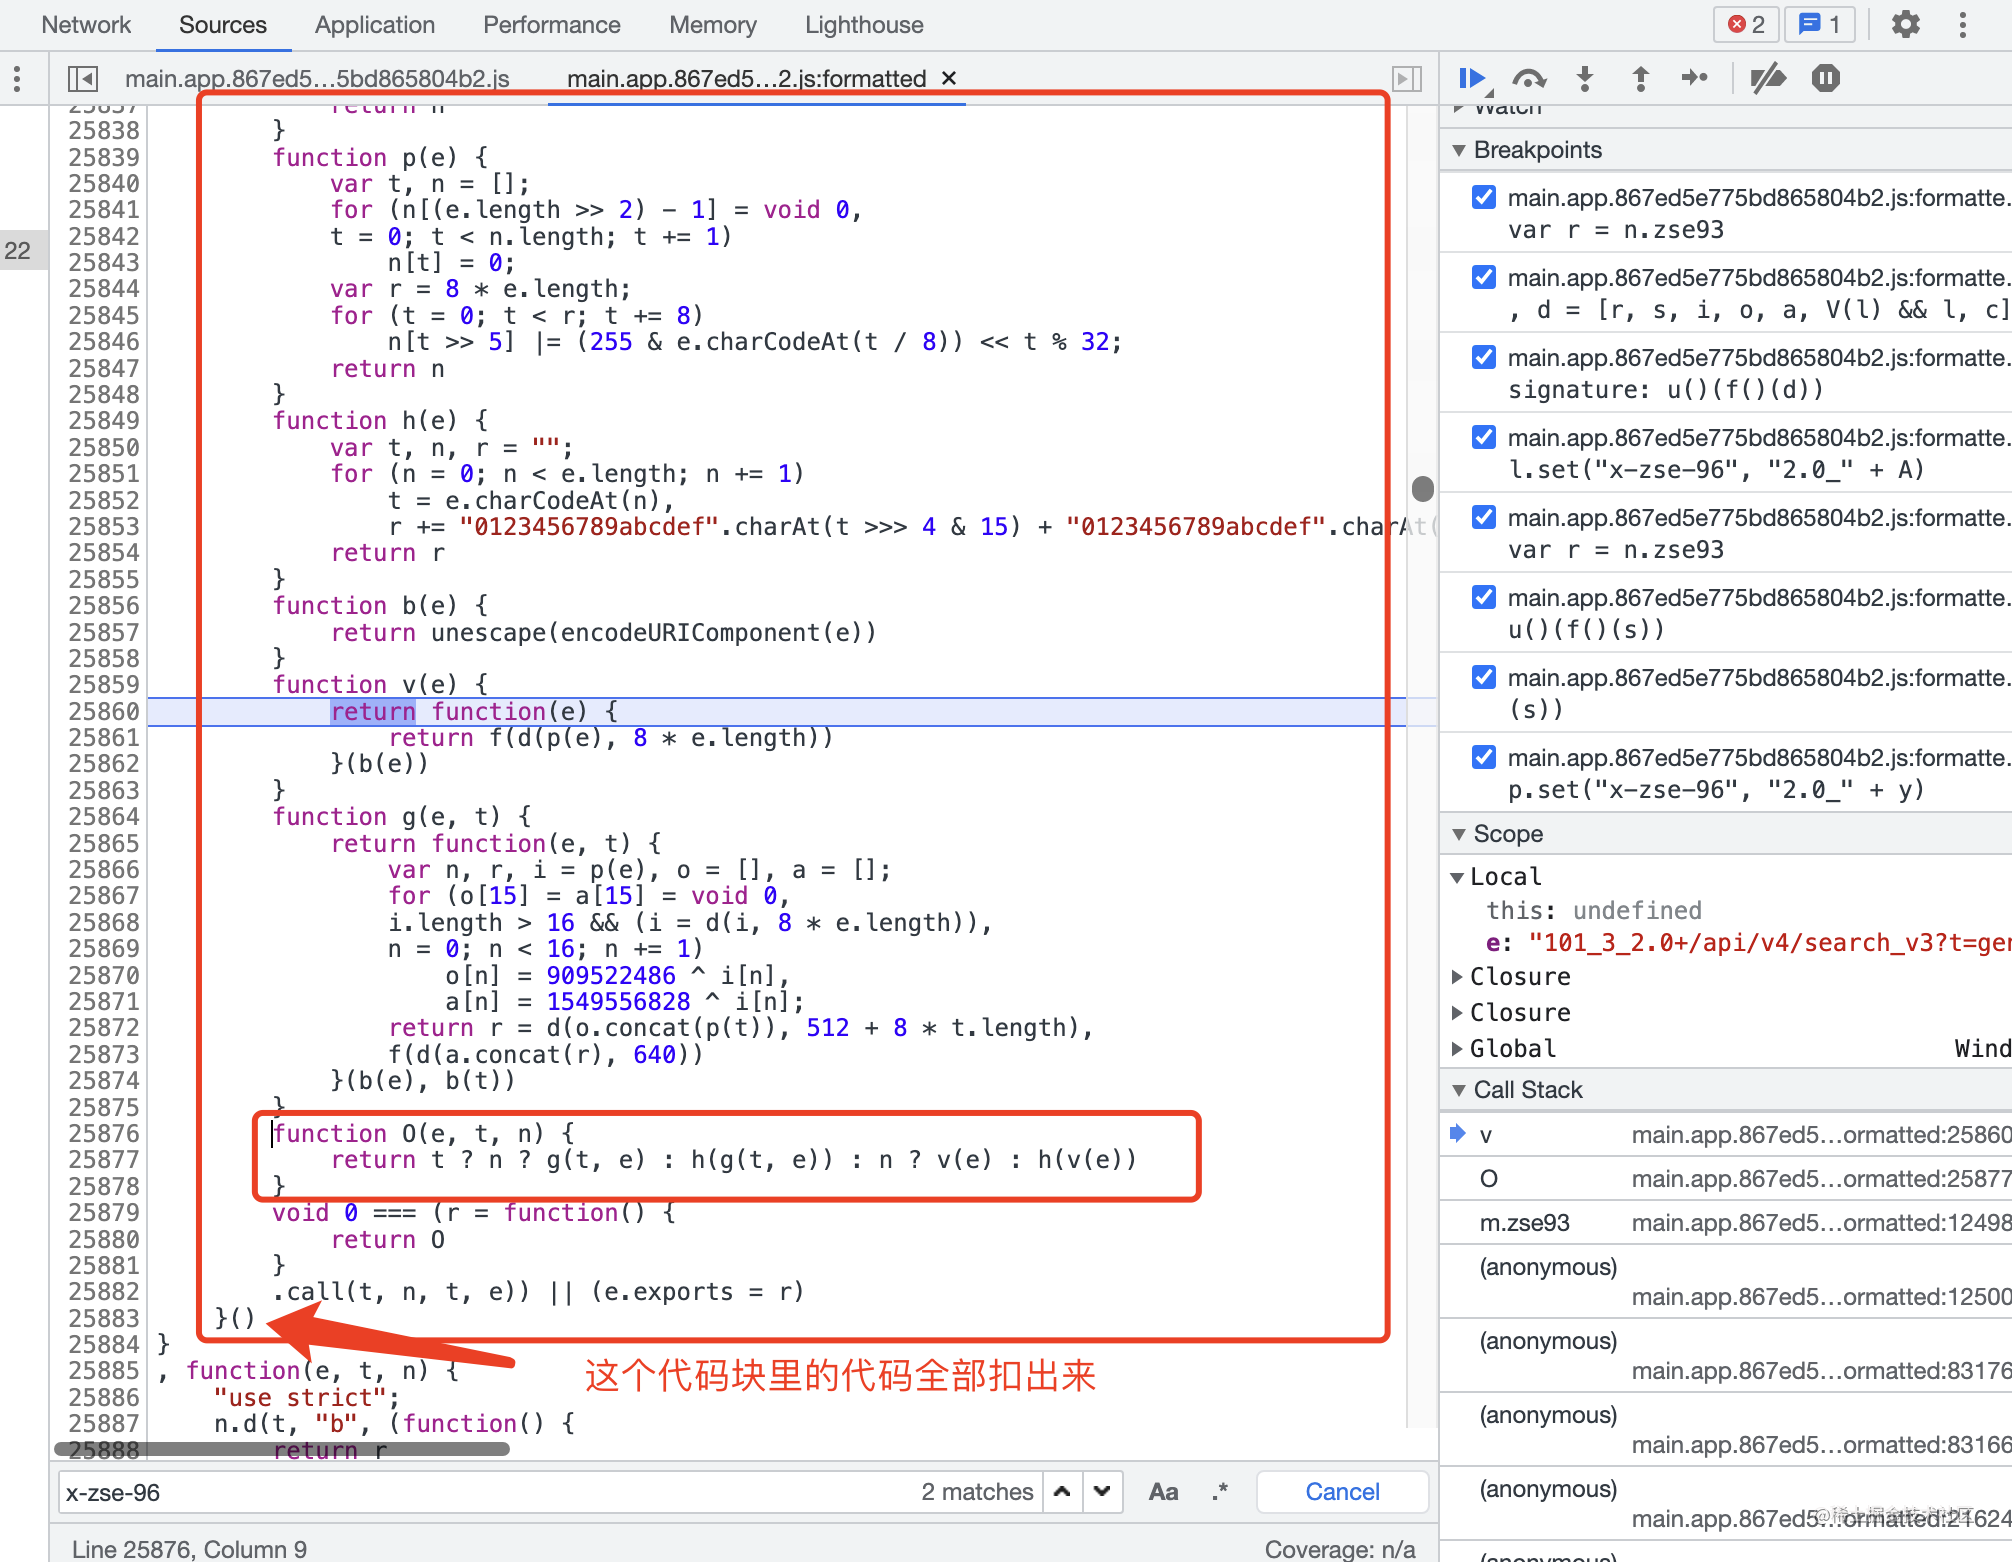Expand the second Closure scope

pos(1457,1012)
